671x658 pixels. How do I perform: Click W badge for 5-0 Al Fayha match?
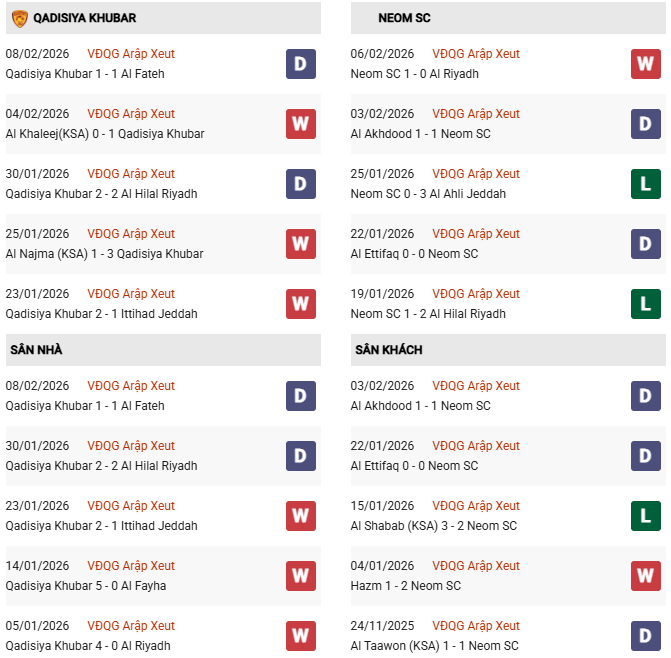301,576
